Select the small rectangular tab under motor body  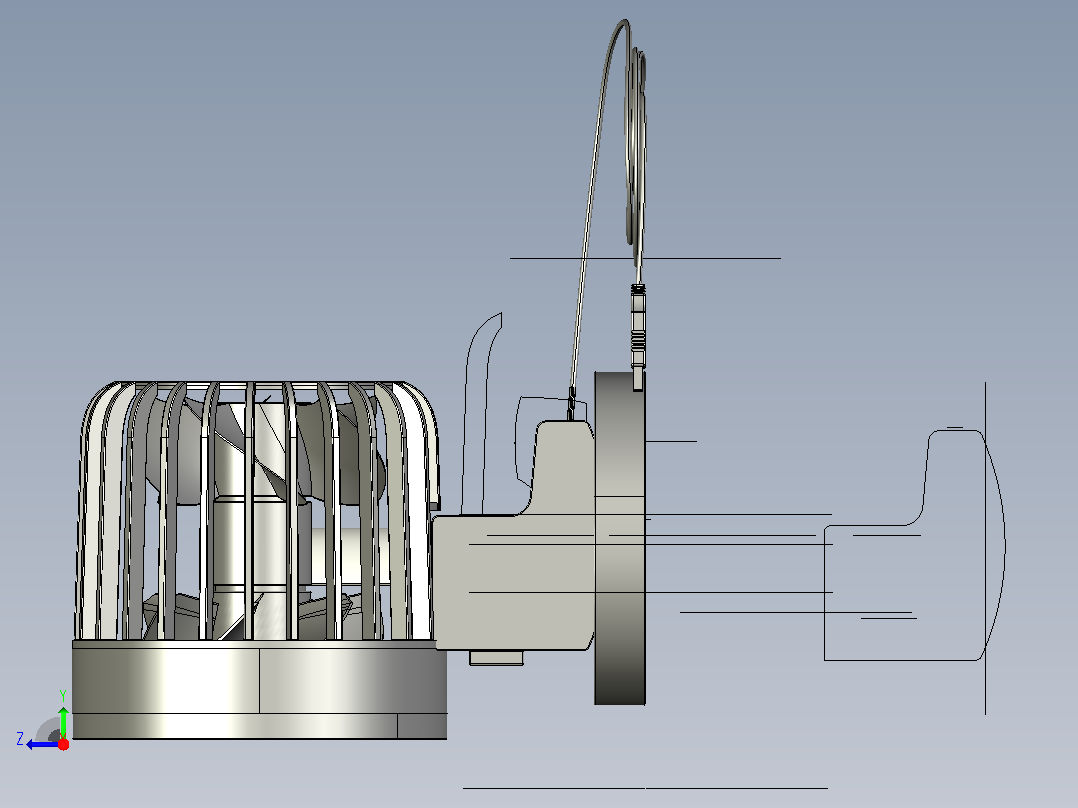[x=496, y=658]
